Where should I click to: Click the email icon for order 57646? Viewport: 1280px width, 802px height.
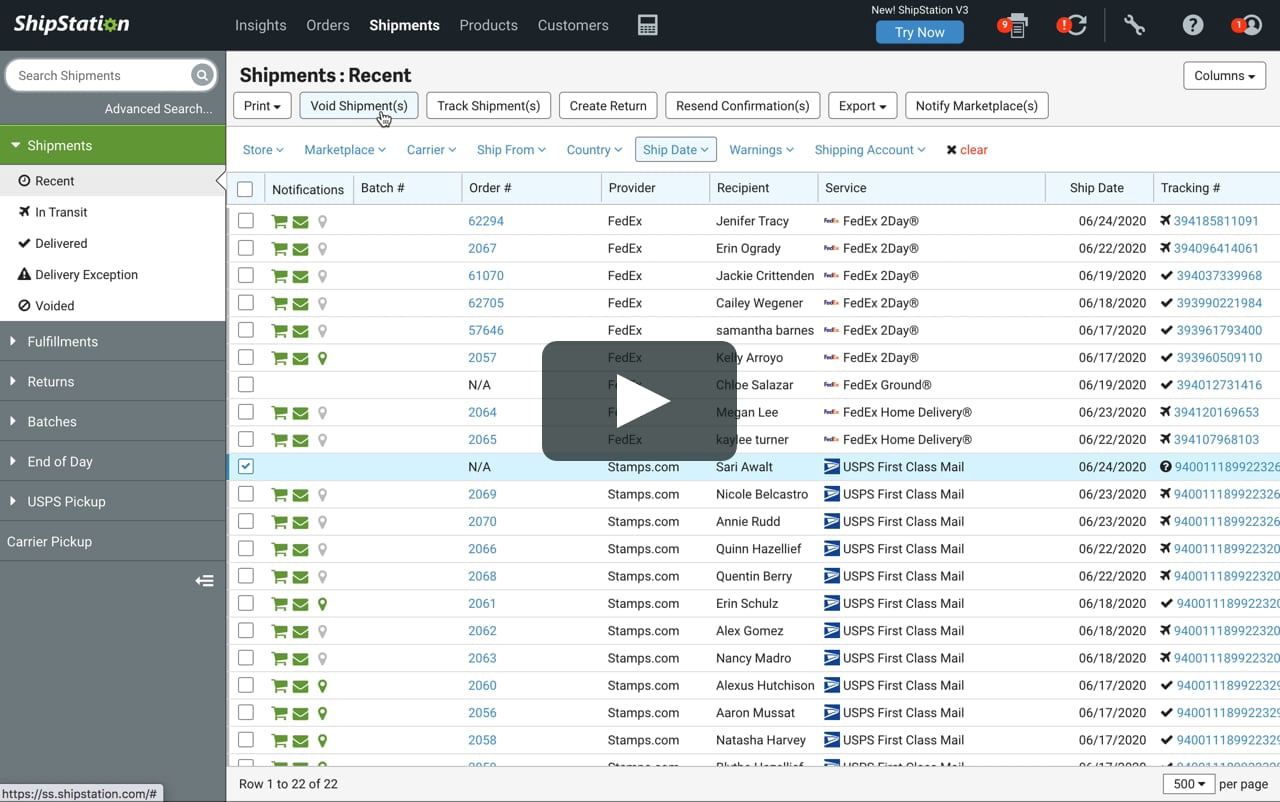[x=300, y=331]
